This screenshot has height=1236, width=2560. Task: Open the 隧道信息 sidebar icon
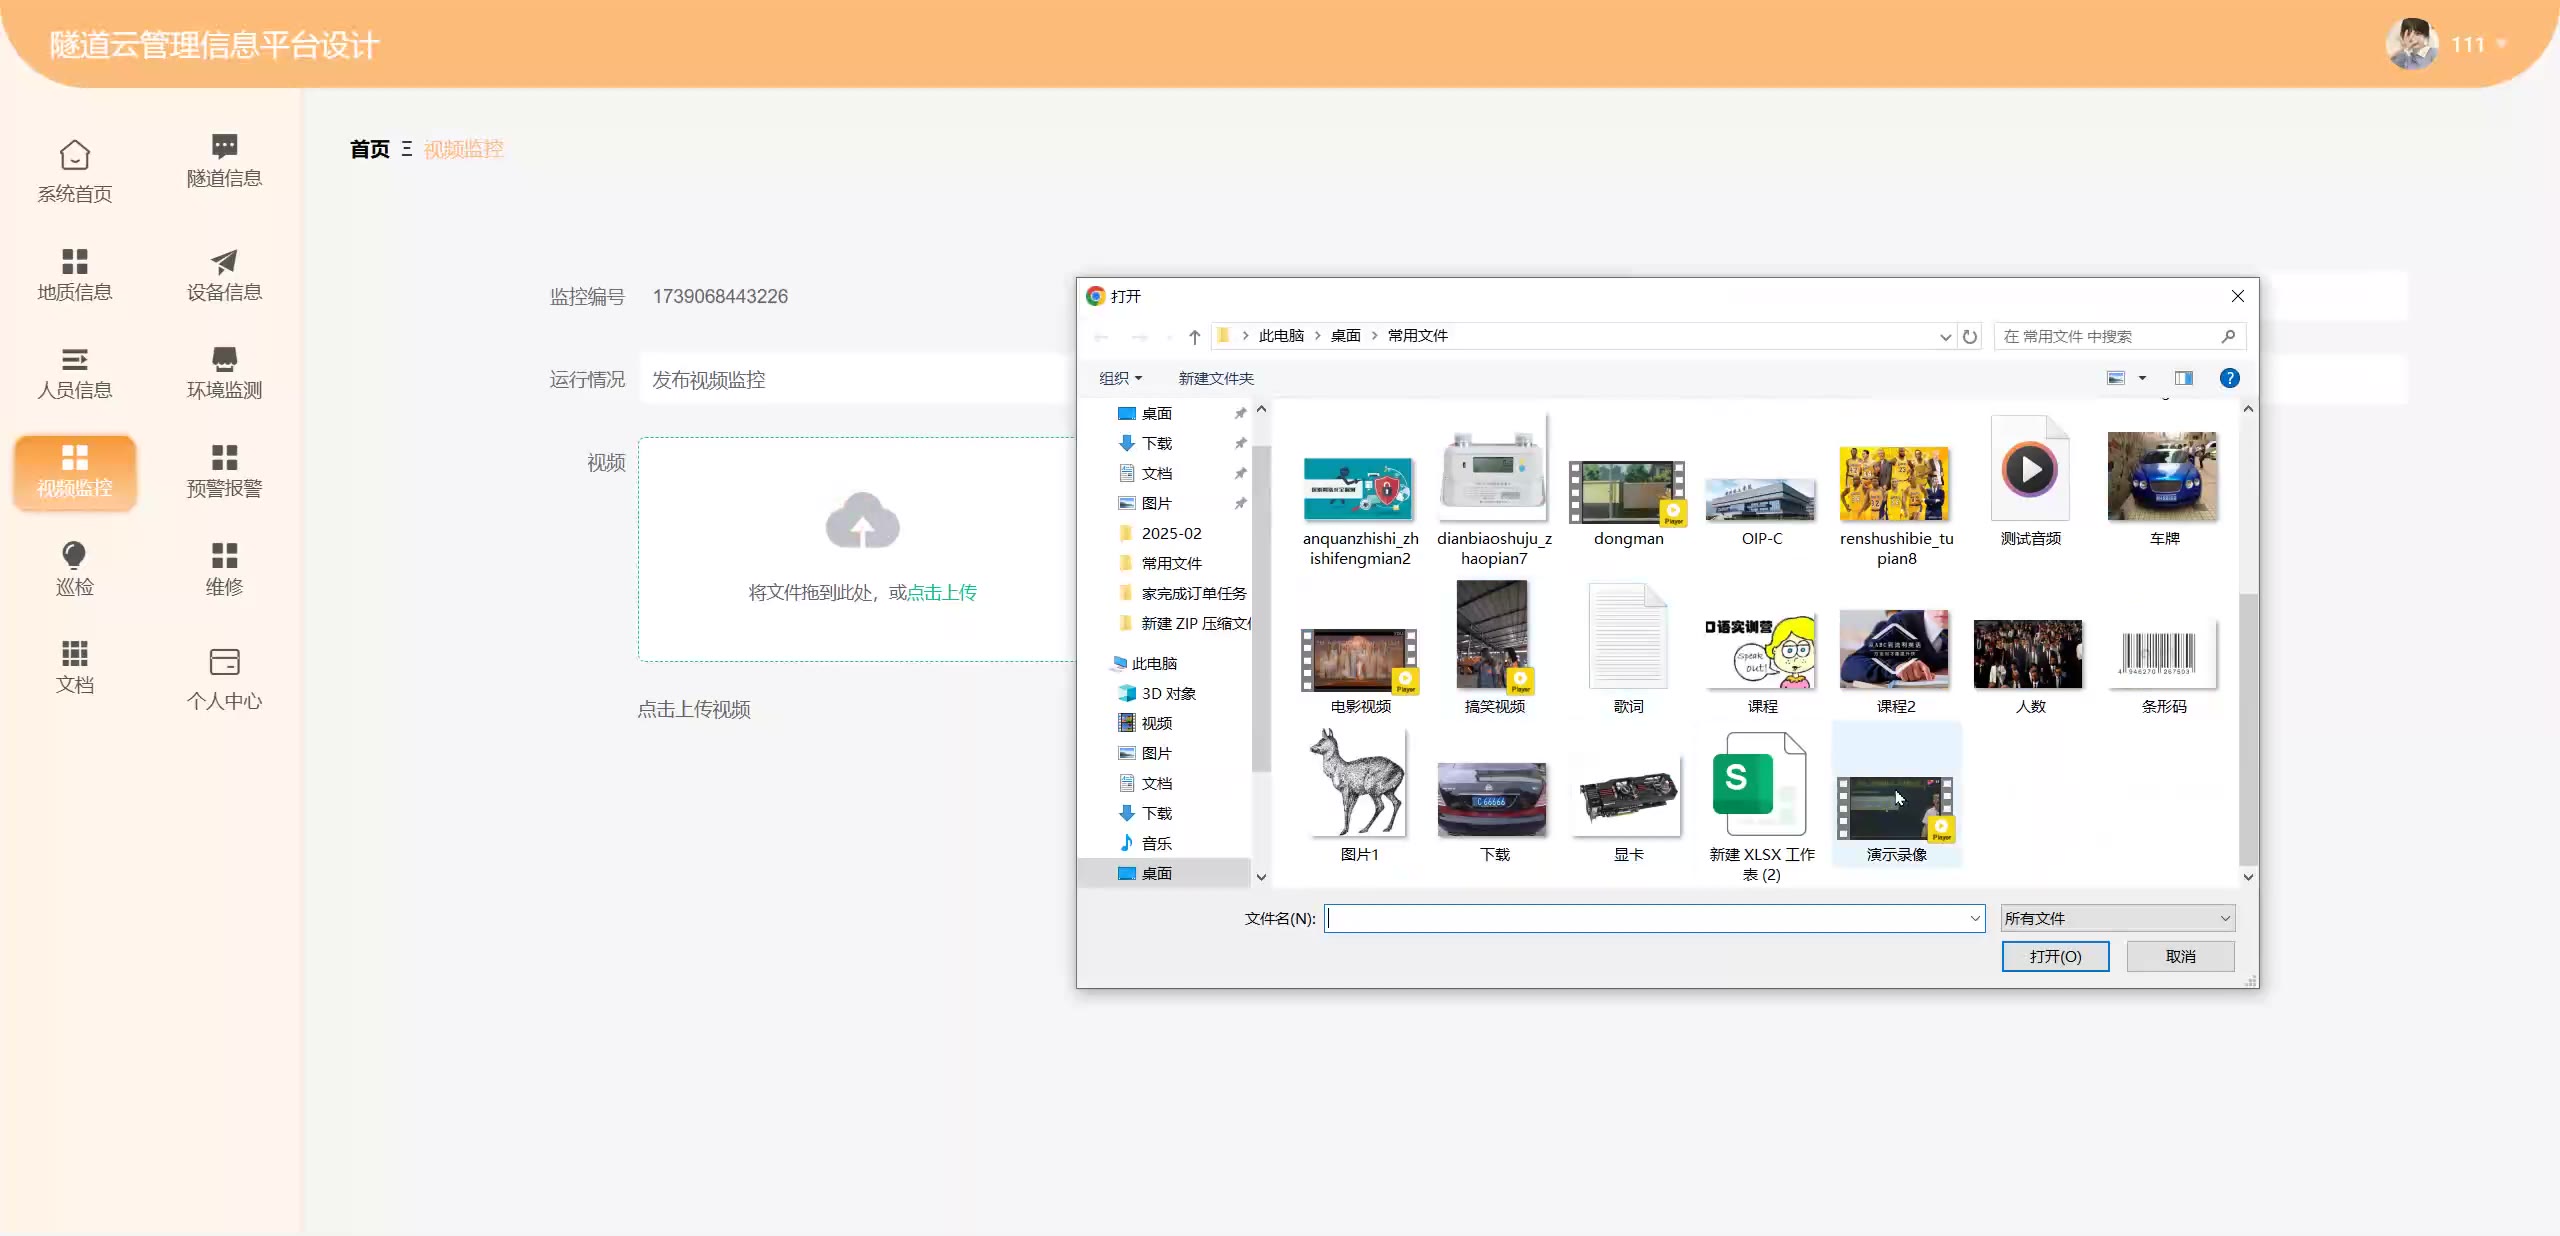click(224, 147)
